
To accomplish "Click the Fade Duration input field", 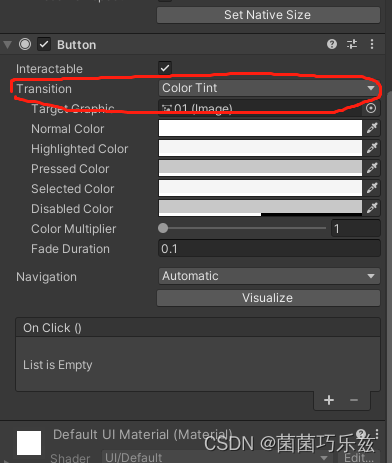I will tap(269, 249).
